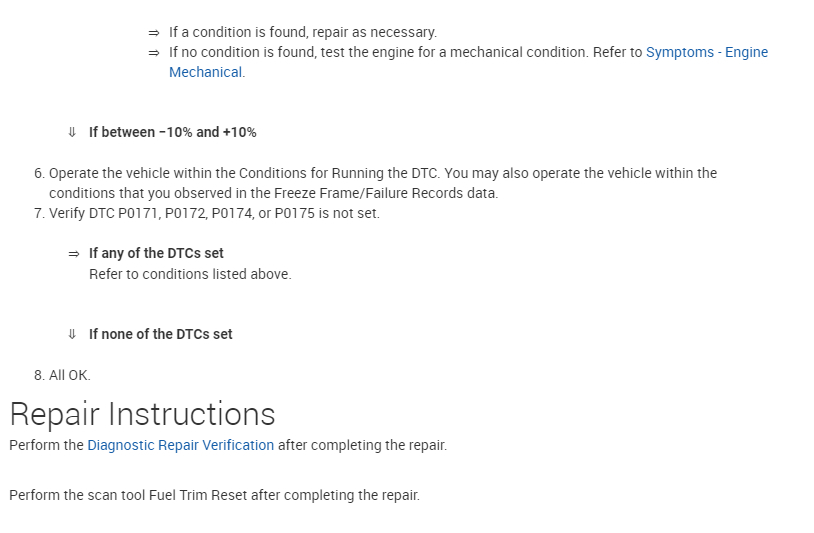
Task: Click the right arrow beside 'If any of the DTCs set'
Action: [x=73, y=254]
